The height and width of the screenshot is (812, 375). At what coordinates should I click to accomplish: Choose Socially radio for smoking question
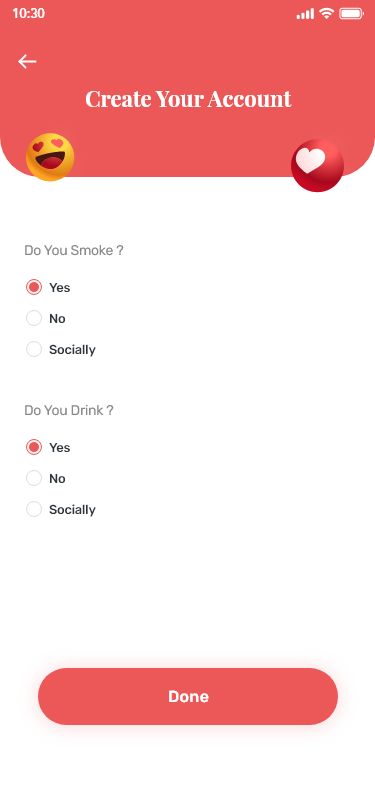34,349
